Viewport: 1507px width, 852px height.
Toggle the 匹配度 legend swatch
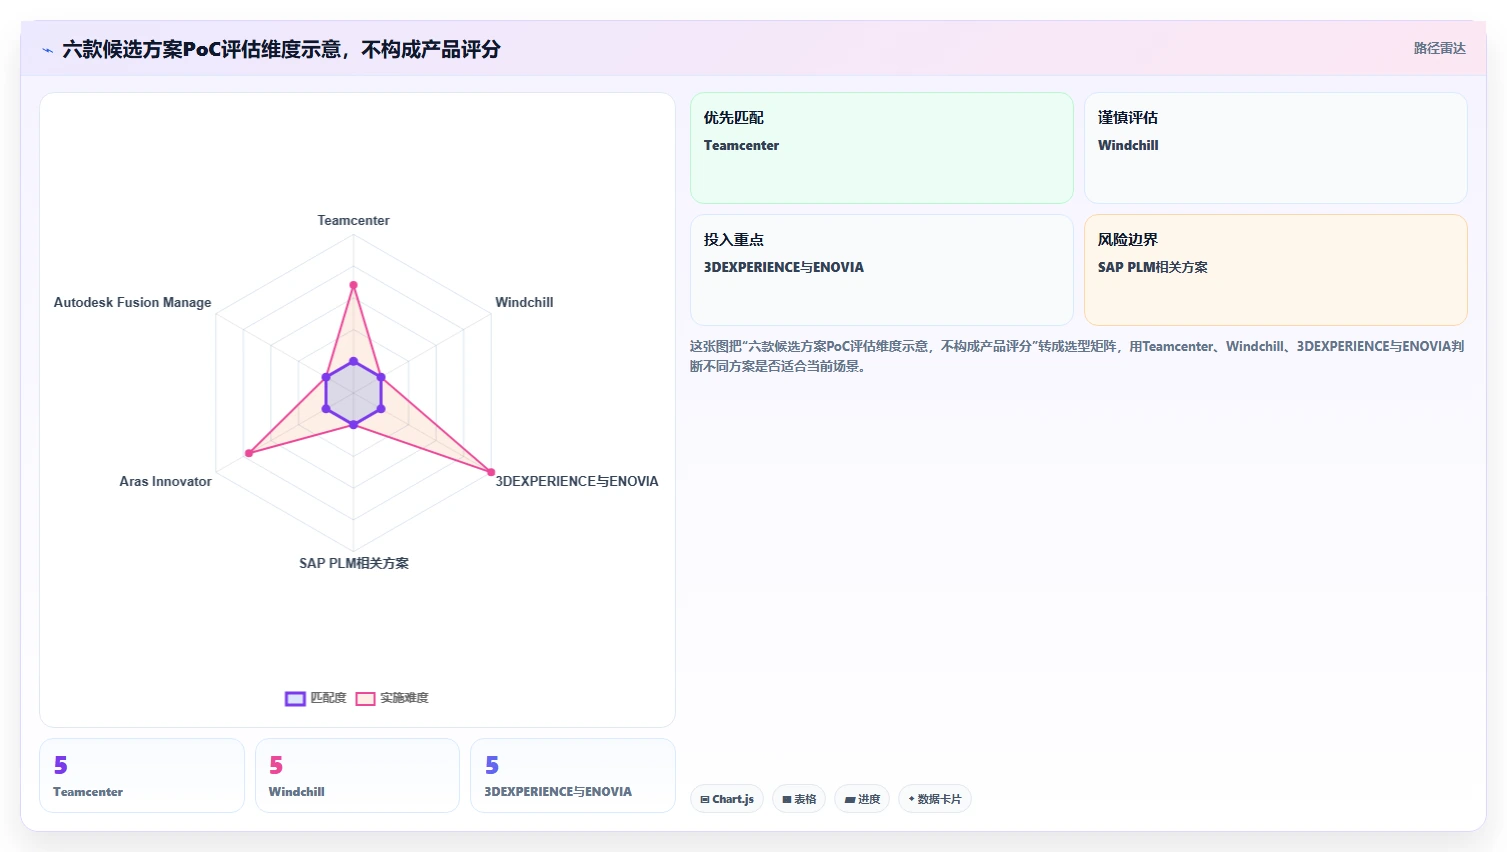click(x=295, y=699)
